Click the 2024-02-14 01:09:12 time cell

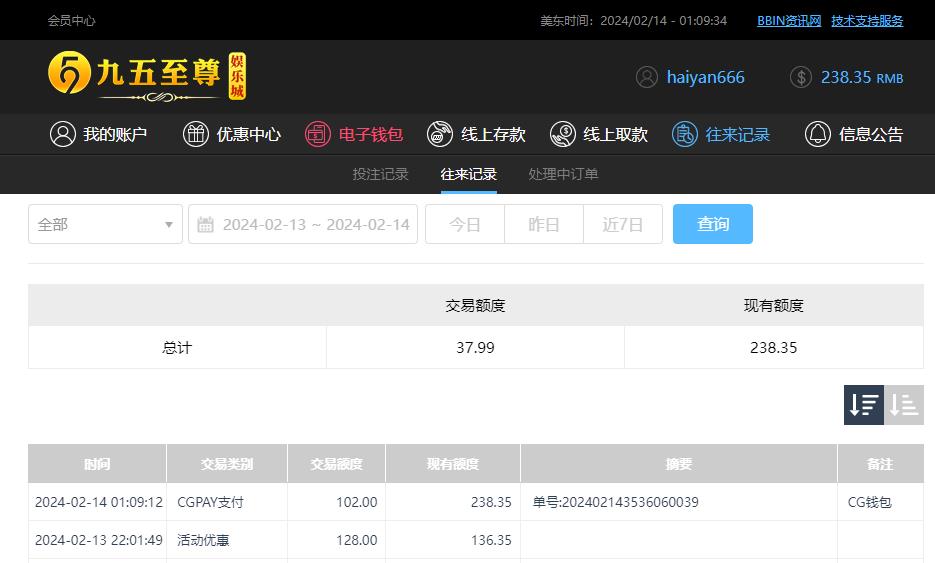pyautogui.click(x=99, y=502)
